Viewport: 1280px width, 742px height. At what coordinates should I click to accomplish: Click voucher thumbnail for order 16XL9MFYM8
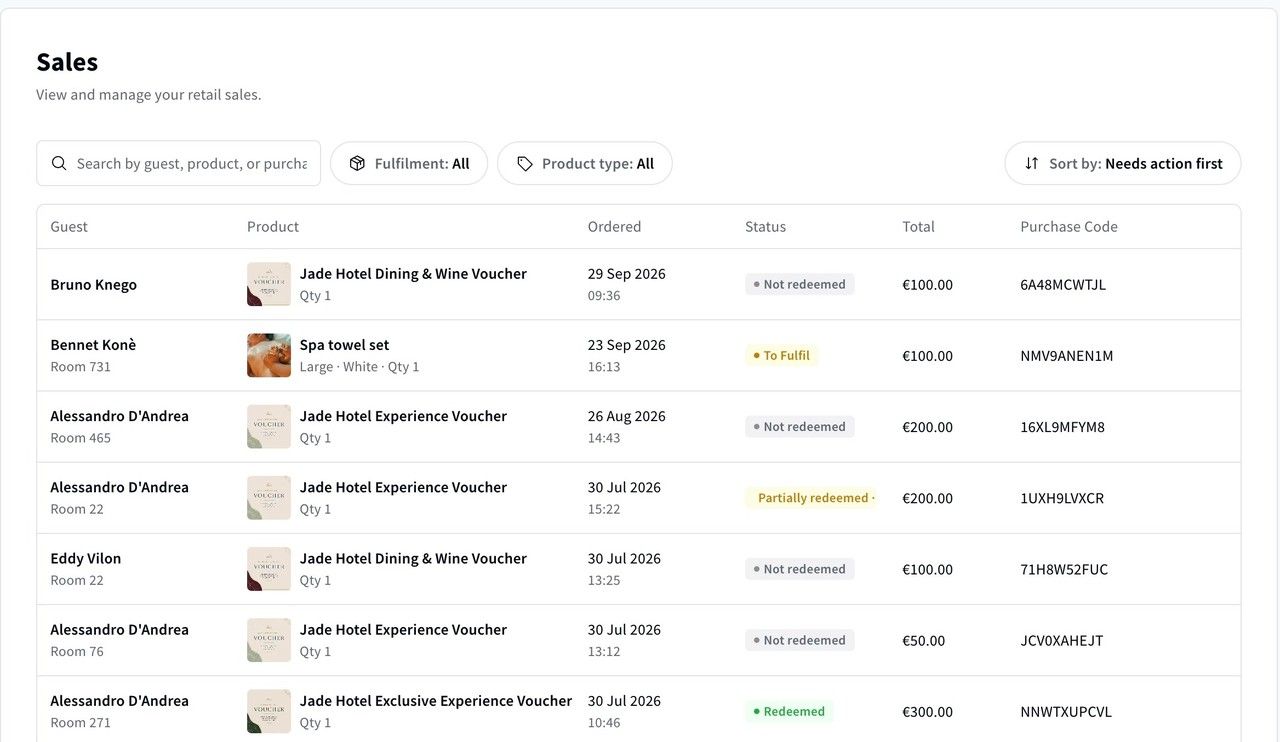[269, 427]
